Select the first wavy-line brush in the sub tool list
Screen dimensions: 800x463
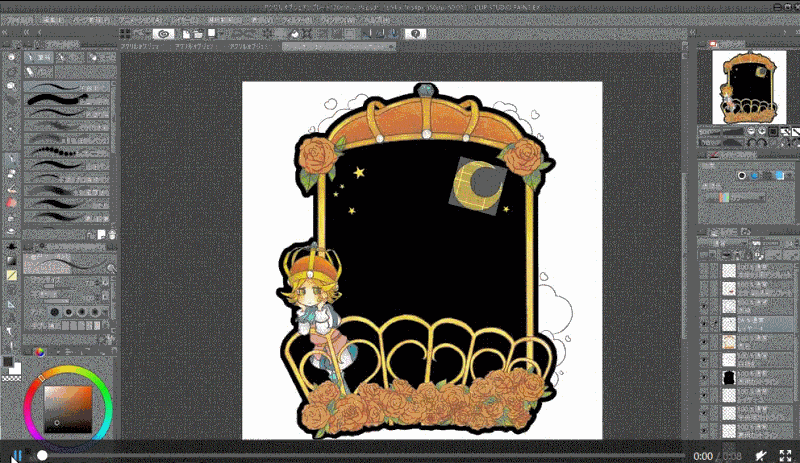67,87
